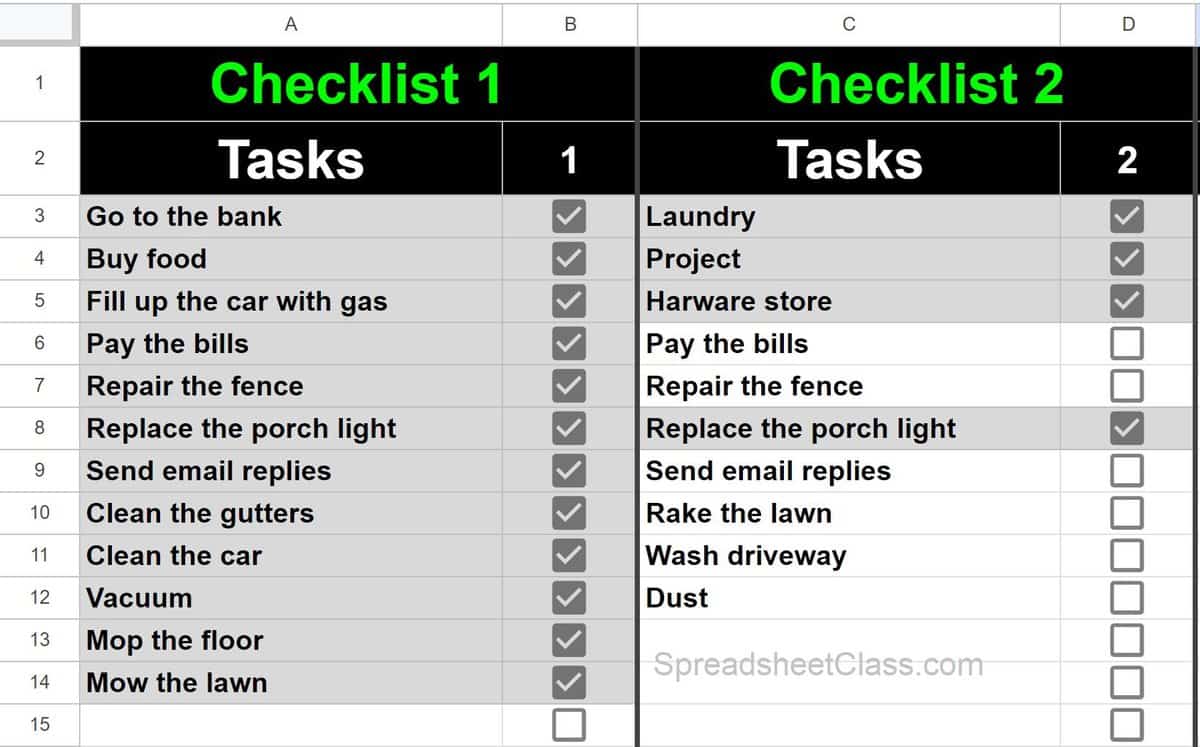Select column A by clicking its header

coord(290,25)
